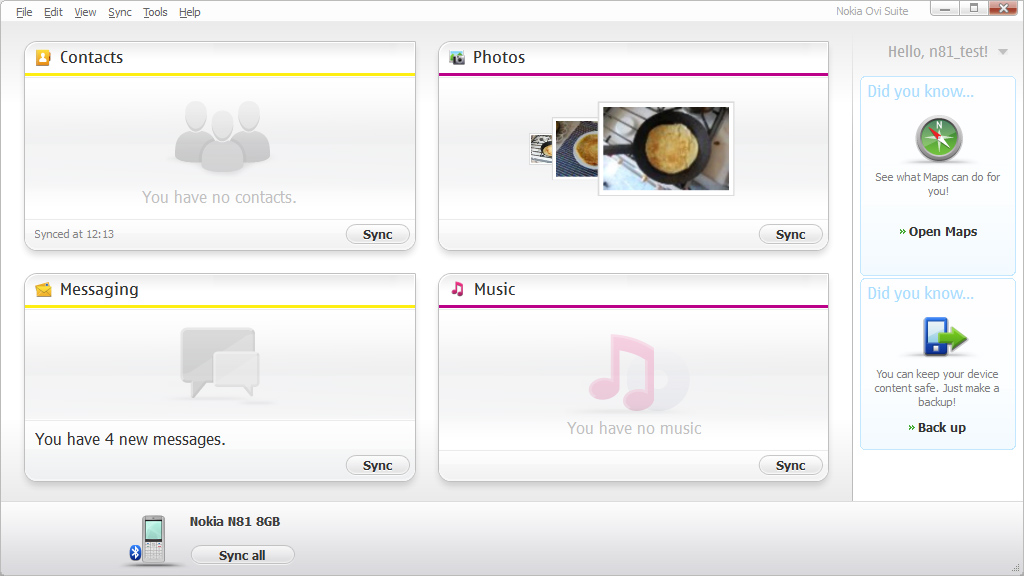Open the Help menu
The image size is (1024, 576).
click(189, 12)
